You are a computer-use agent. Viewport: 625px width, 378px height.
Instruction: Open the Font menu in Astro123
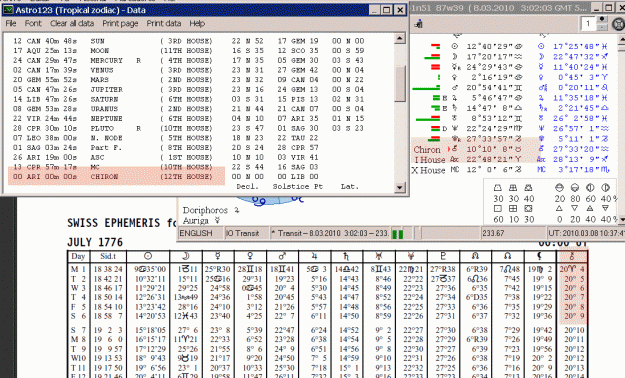33,24
